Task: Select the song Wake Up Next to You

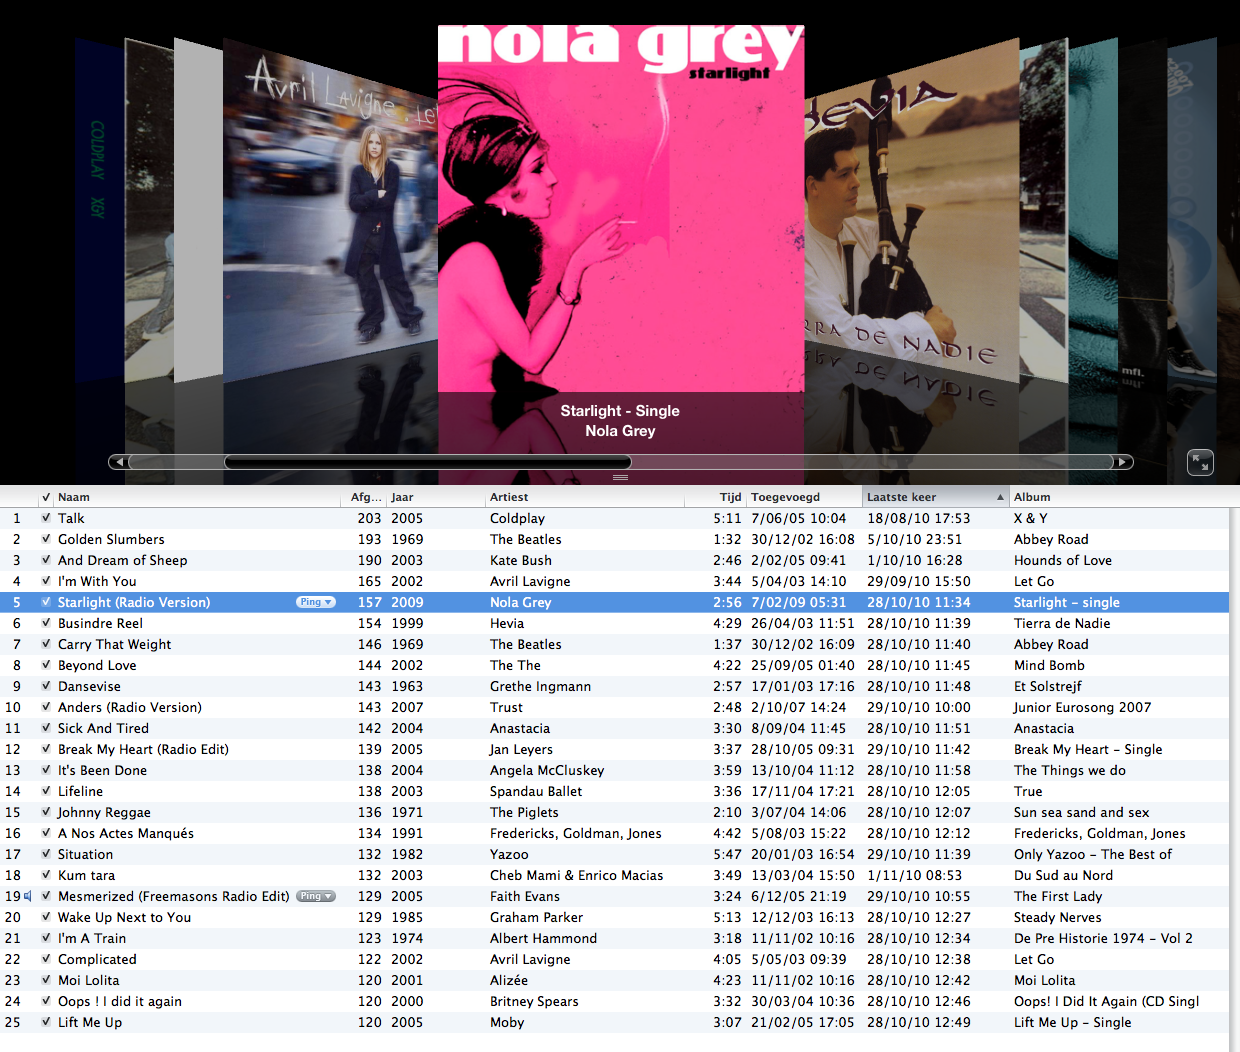Action: (x=124, y=917)
